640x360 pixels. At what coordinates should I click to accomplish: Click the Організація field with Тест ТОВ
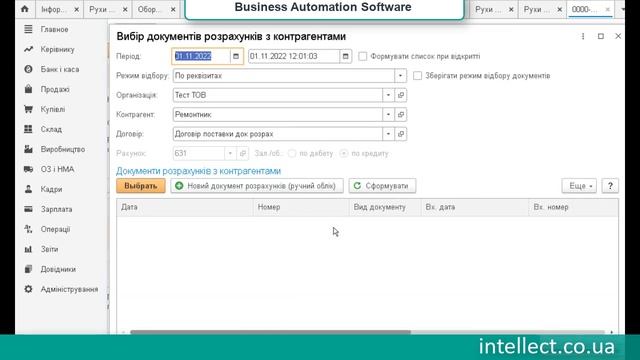point(278,95)
